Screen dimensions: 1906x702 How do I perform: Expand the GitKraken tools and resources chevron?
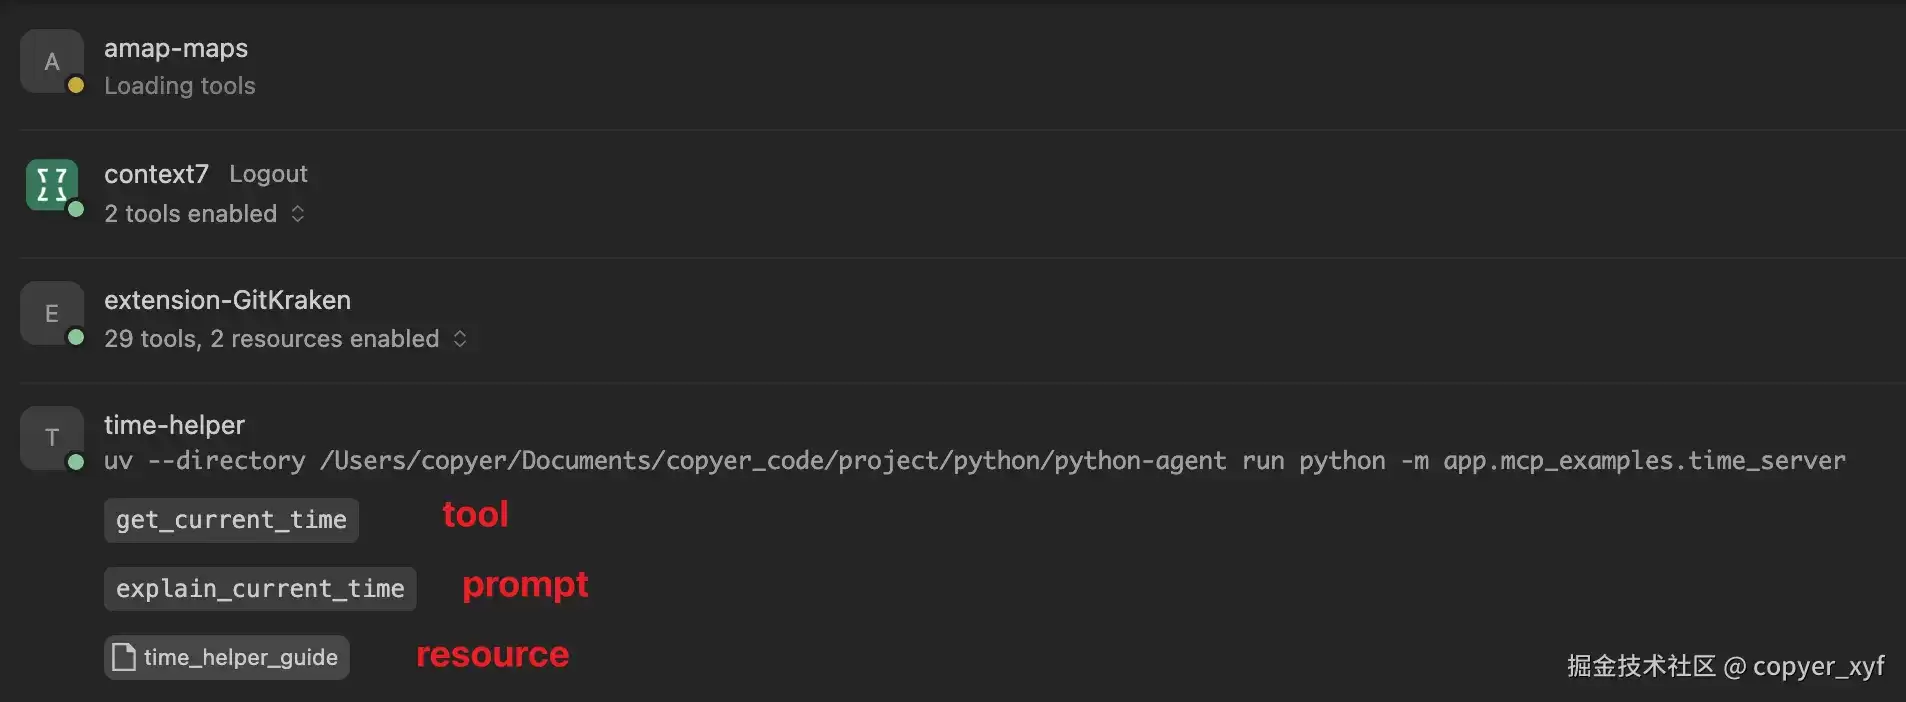point(460,338)
